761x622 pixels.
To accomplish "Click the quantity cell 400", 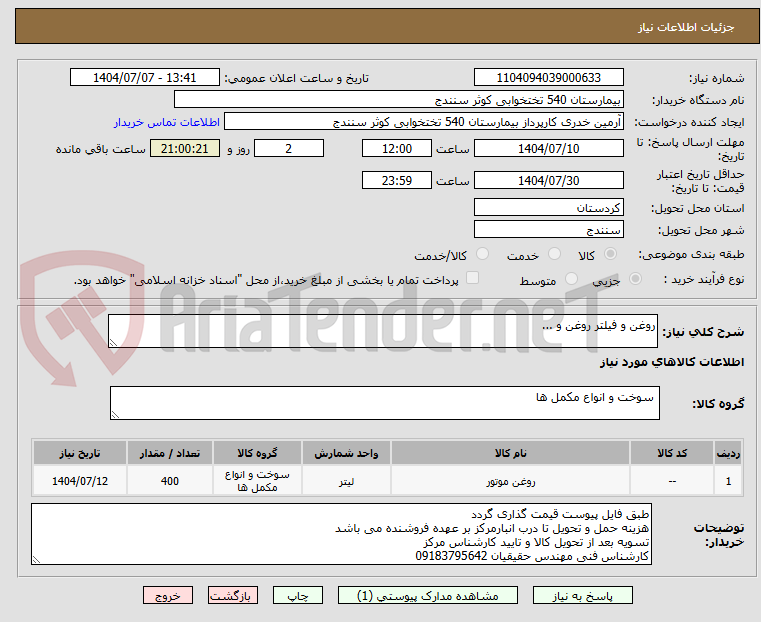I will click(170, 481).
